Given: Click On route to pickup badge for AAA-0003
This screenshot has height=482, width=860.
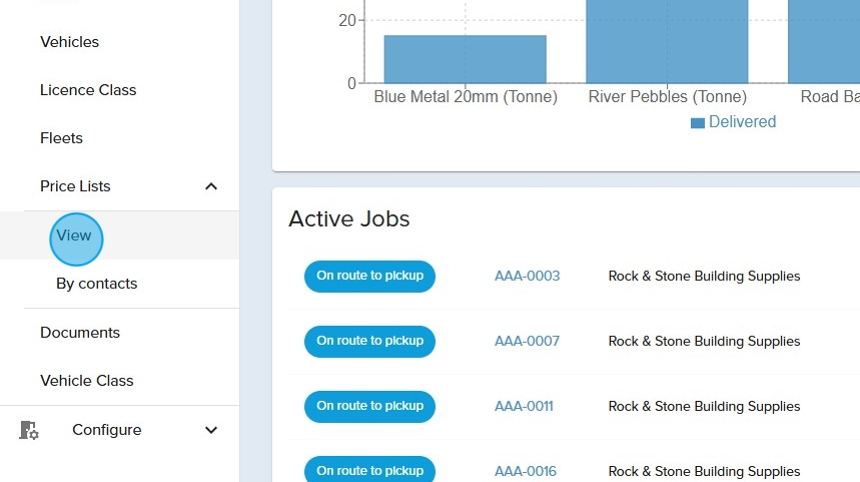Looking at the screenshot, I should click(x=370, y=276).
